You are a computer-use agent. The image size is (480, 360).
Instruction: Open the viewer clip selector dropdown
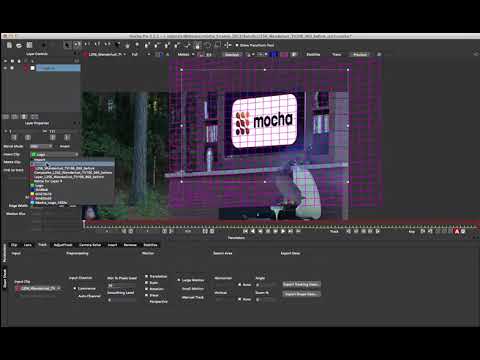[106, 54]
